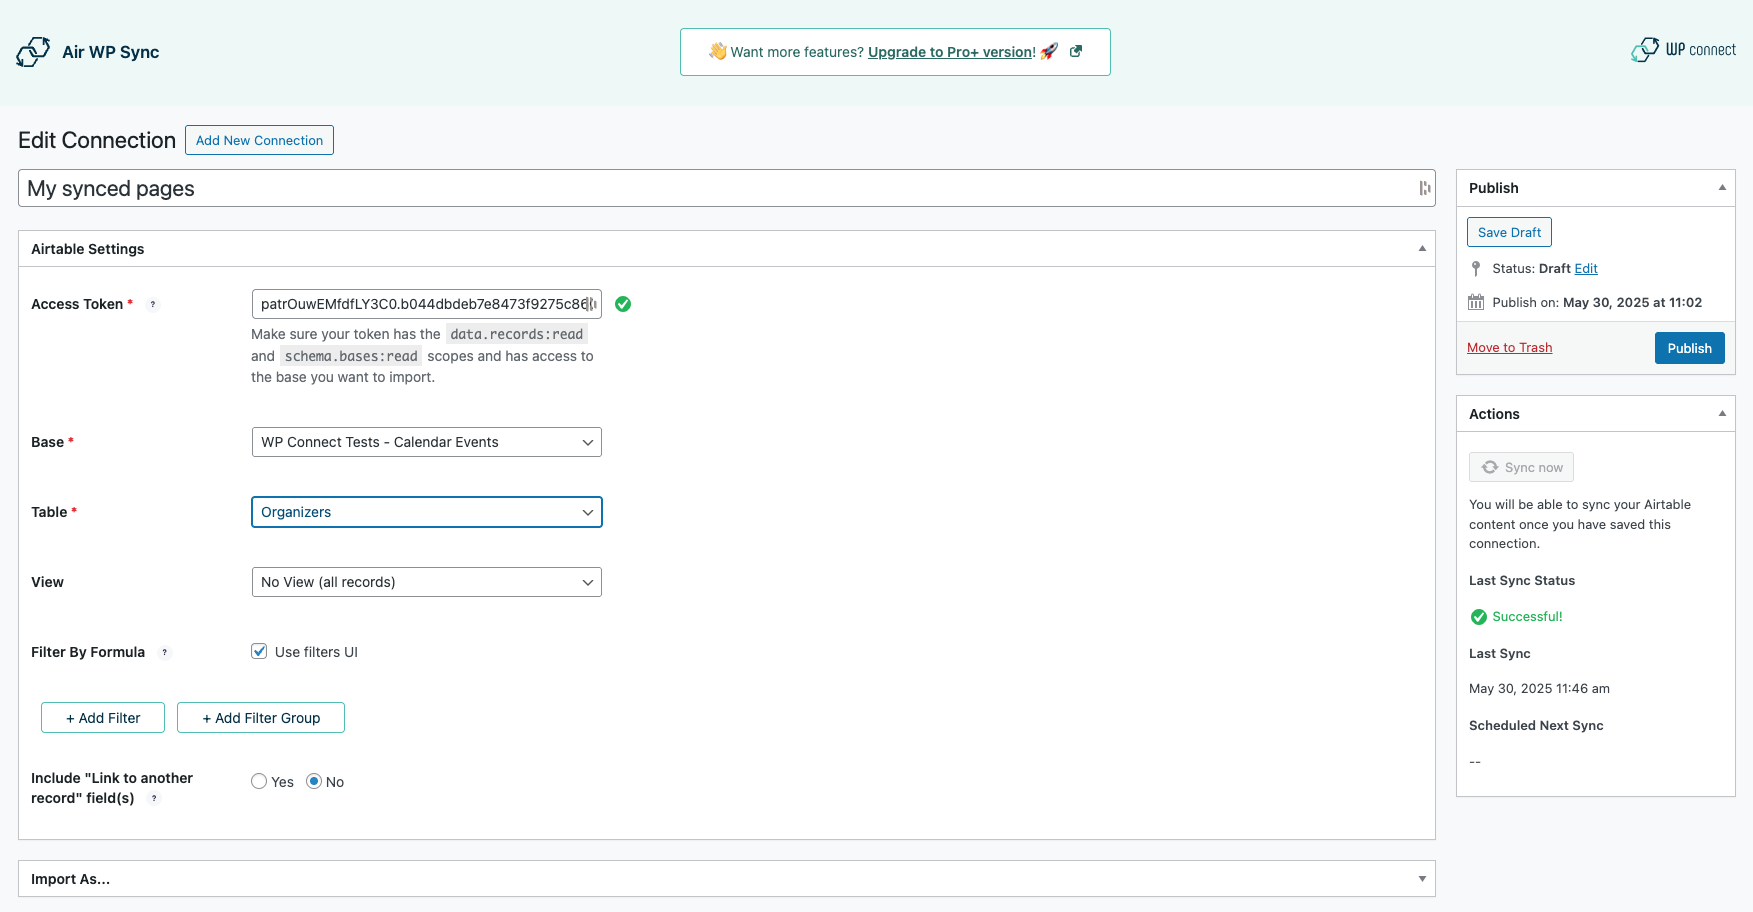The height and width of the screenshot is (912, 1753).
Task: Click the Publish on date May 30, 2025 at 11:02
Action: [1632, 302]
